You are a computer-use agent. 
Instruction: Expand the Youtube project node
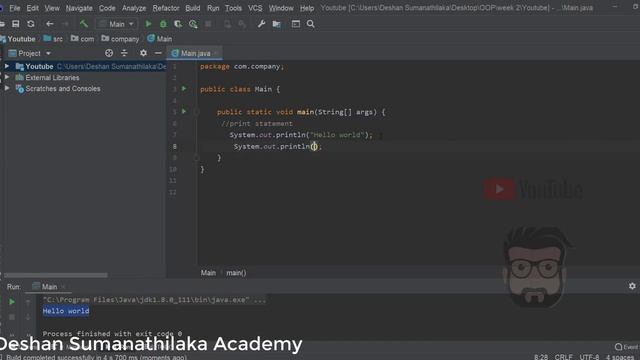click(x=7, y=66)
